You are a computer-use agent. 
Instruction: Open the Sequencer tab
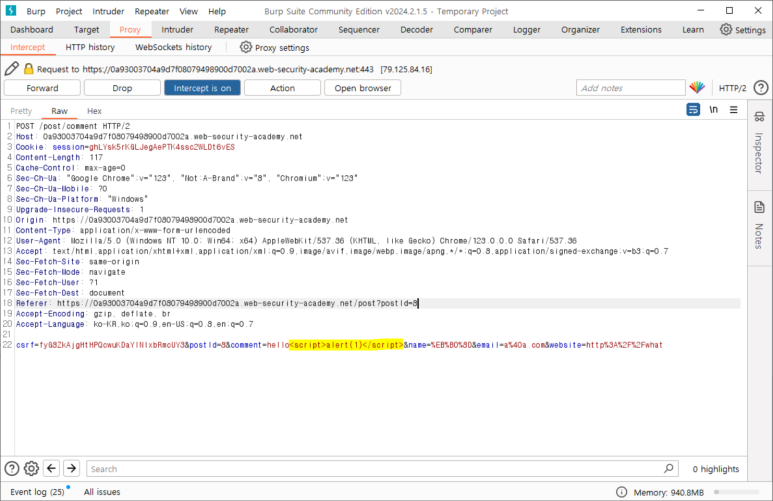[x=359, y=30]
